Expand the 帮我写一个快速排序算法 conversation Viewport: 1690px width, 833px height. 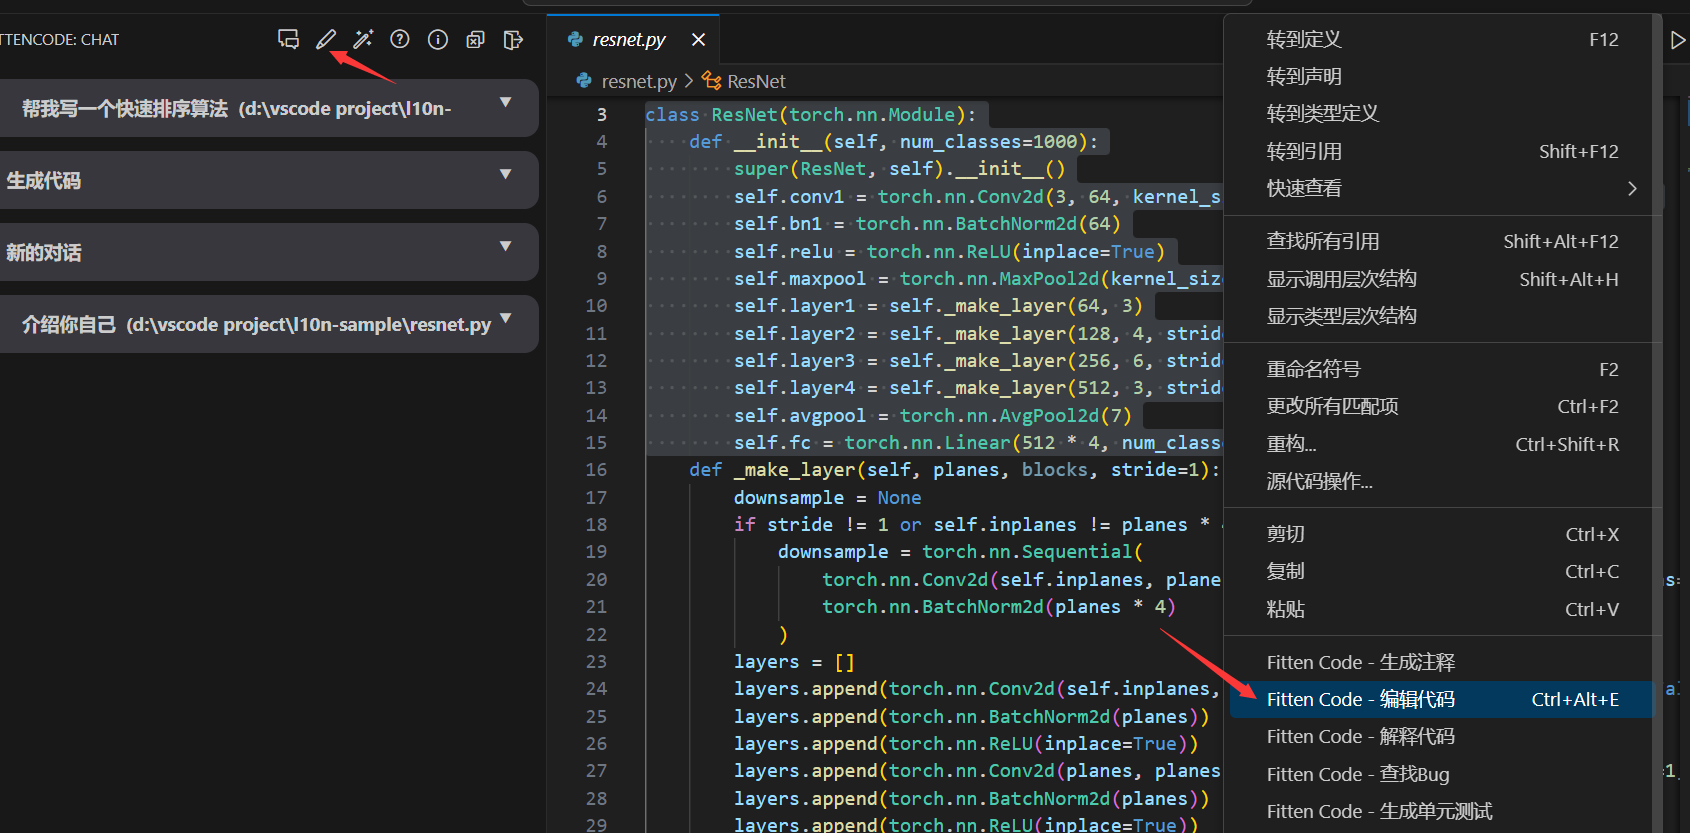[x=505, y=102]
